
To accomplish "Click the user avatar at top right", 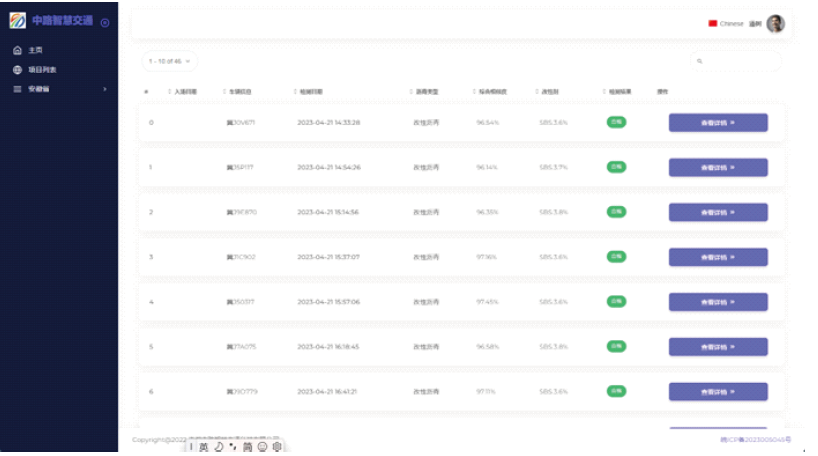I will tap(775, 24).
